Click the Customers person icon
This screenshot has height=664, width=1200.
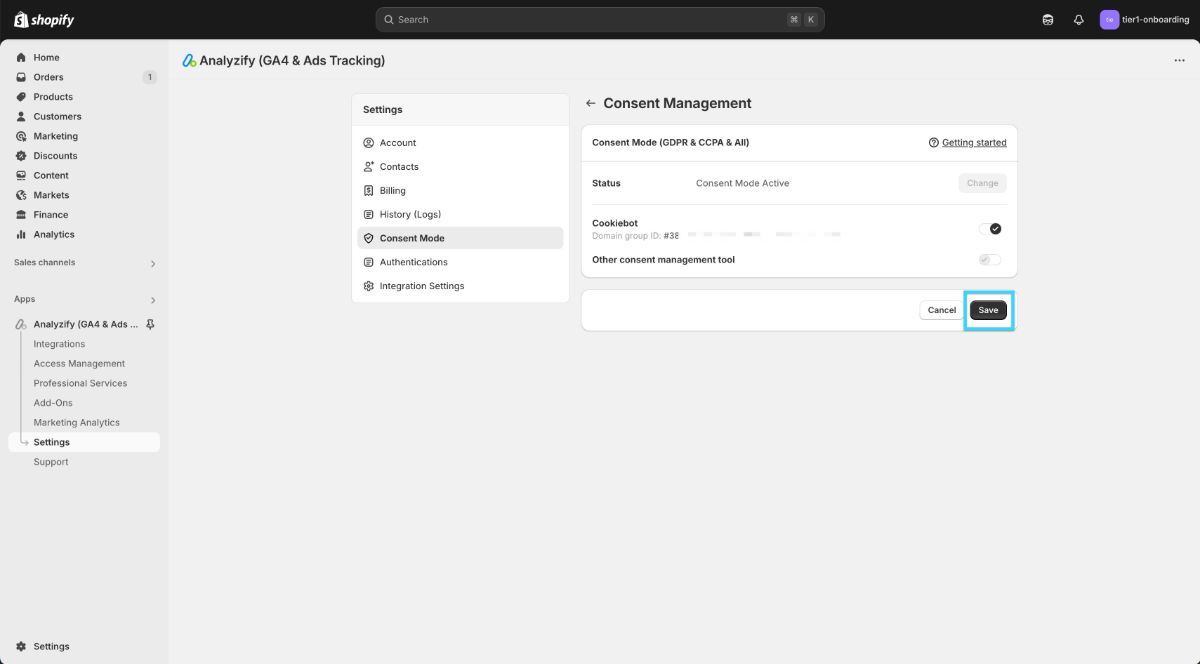pyautogui.click(x=21, y=117)
